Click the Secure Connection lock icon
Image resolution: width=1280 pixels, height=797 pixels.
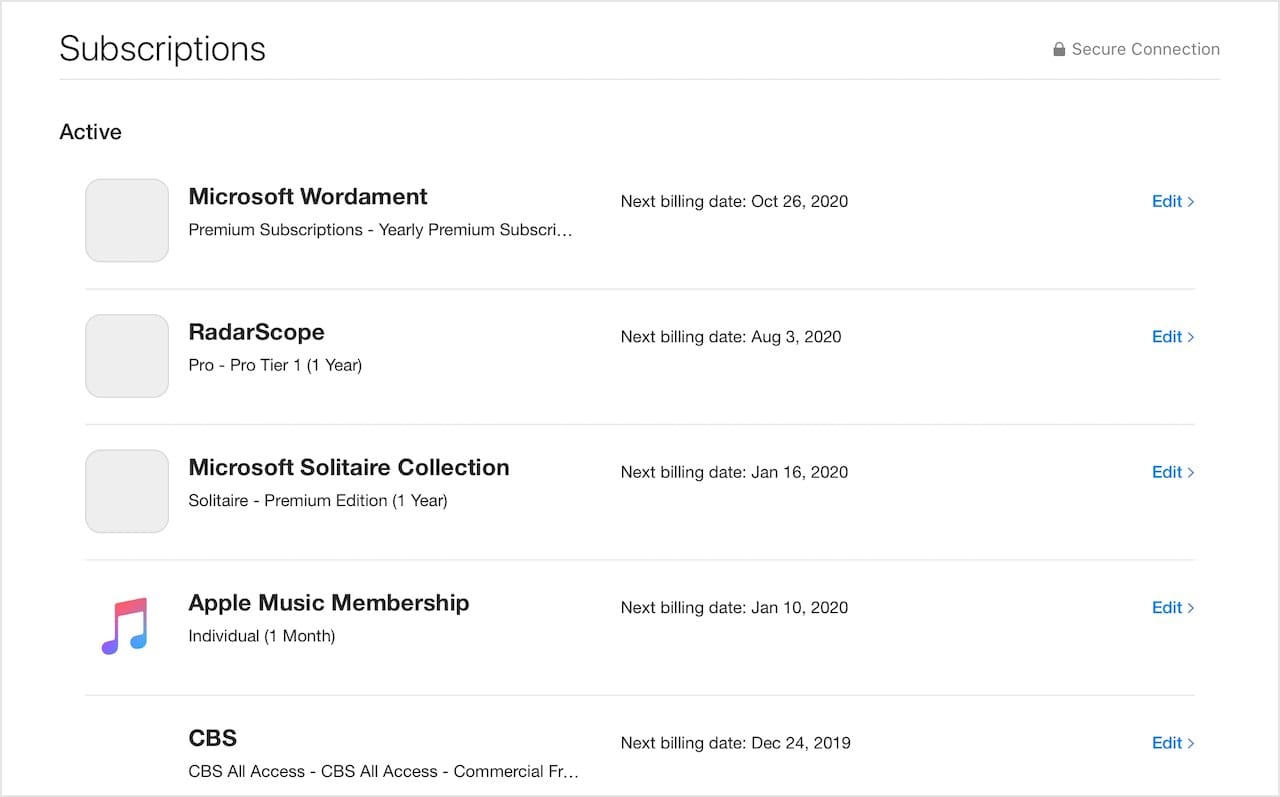click(1059, 49)
